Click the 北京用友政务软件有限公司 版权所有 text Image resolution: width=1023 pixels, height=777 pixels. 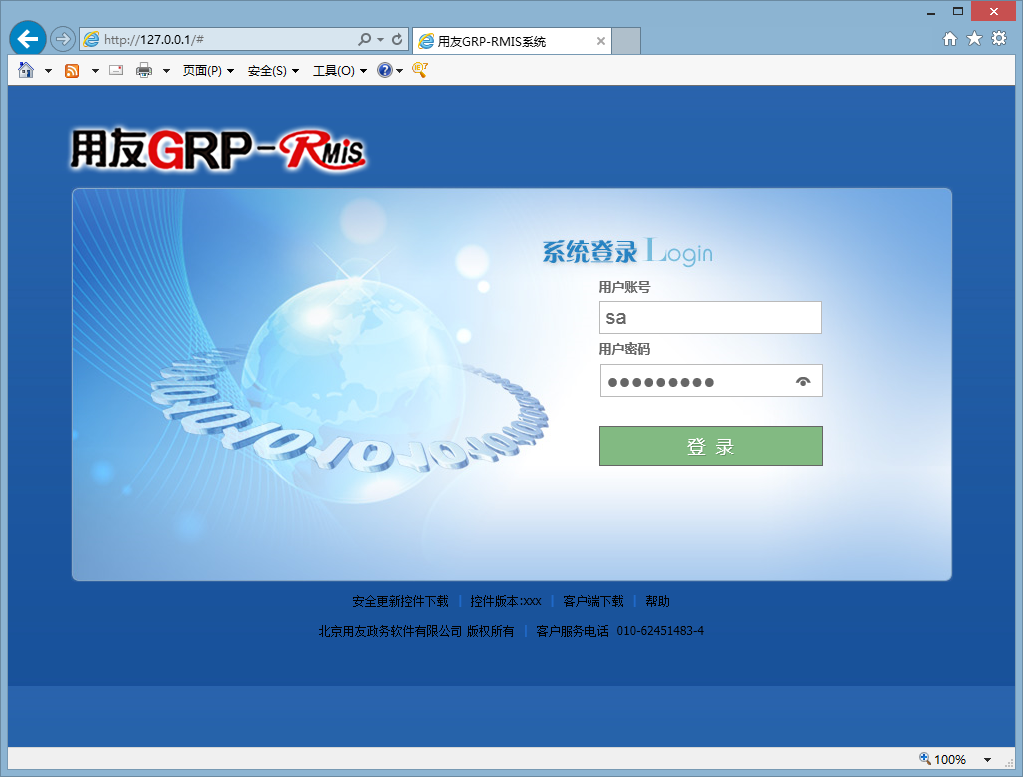click(x=416, y=631)
